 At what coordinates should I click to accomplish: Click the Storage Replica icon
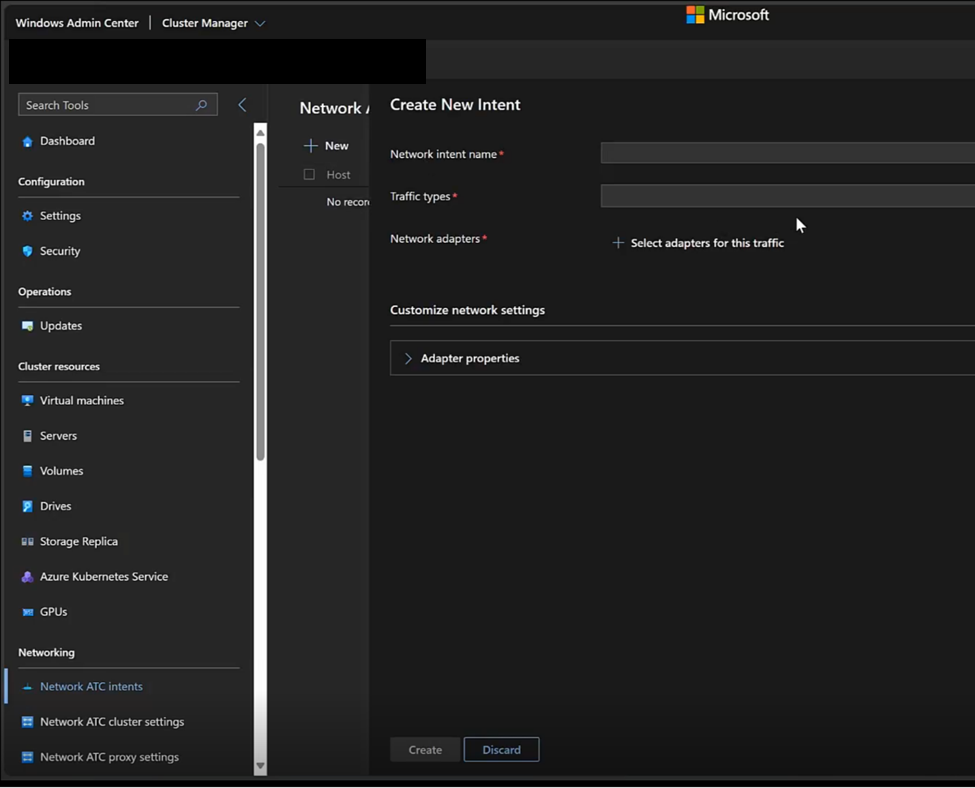27,542
